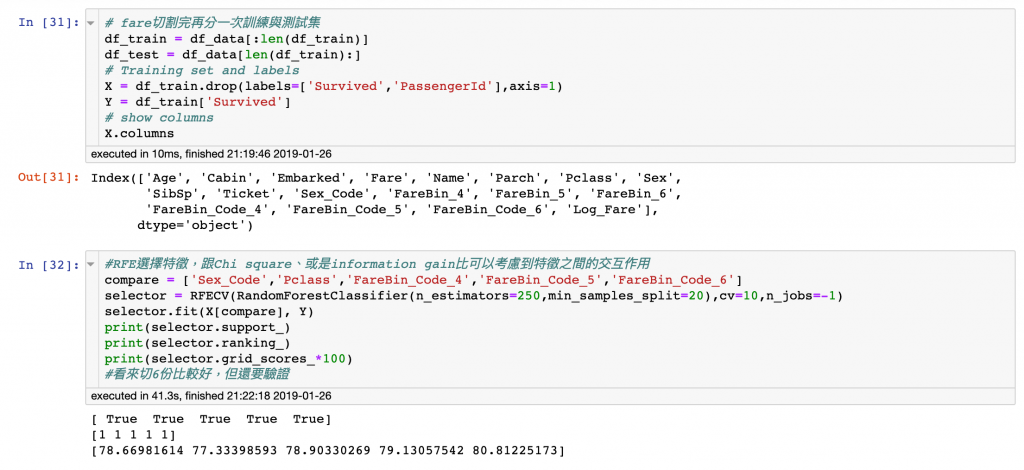Collapse cell 32 using its fold triangle
This screenshot has height=470, width=1024.
[x=90, y=264]
